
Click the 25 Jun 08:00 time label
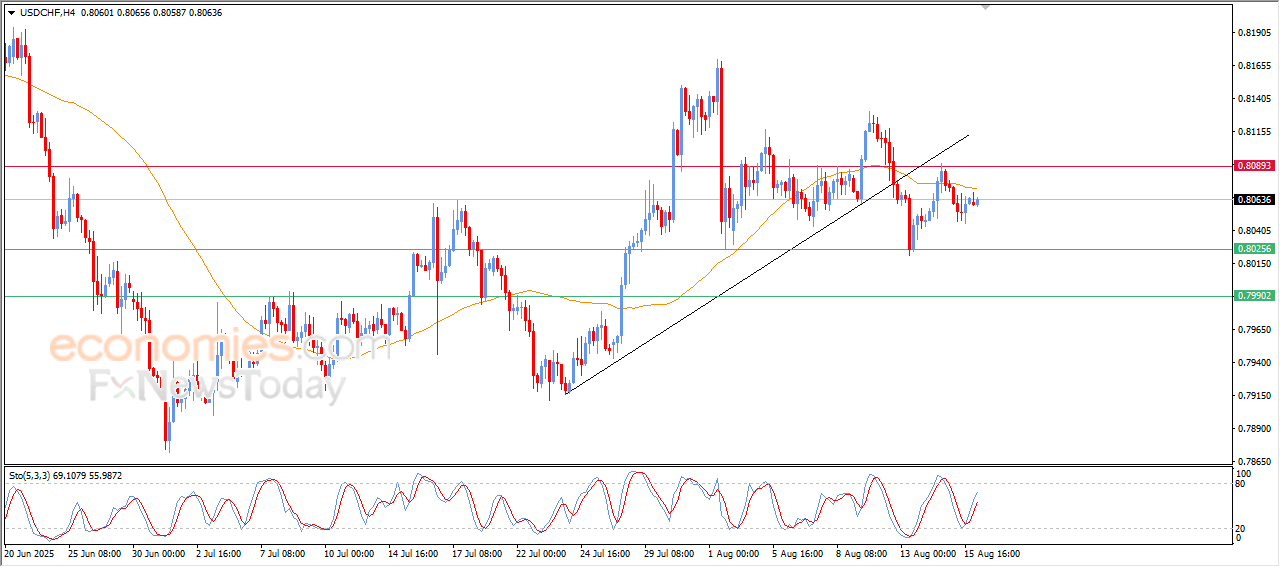click(x=95, y=553)
